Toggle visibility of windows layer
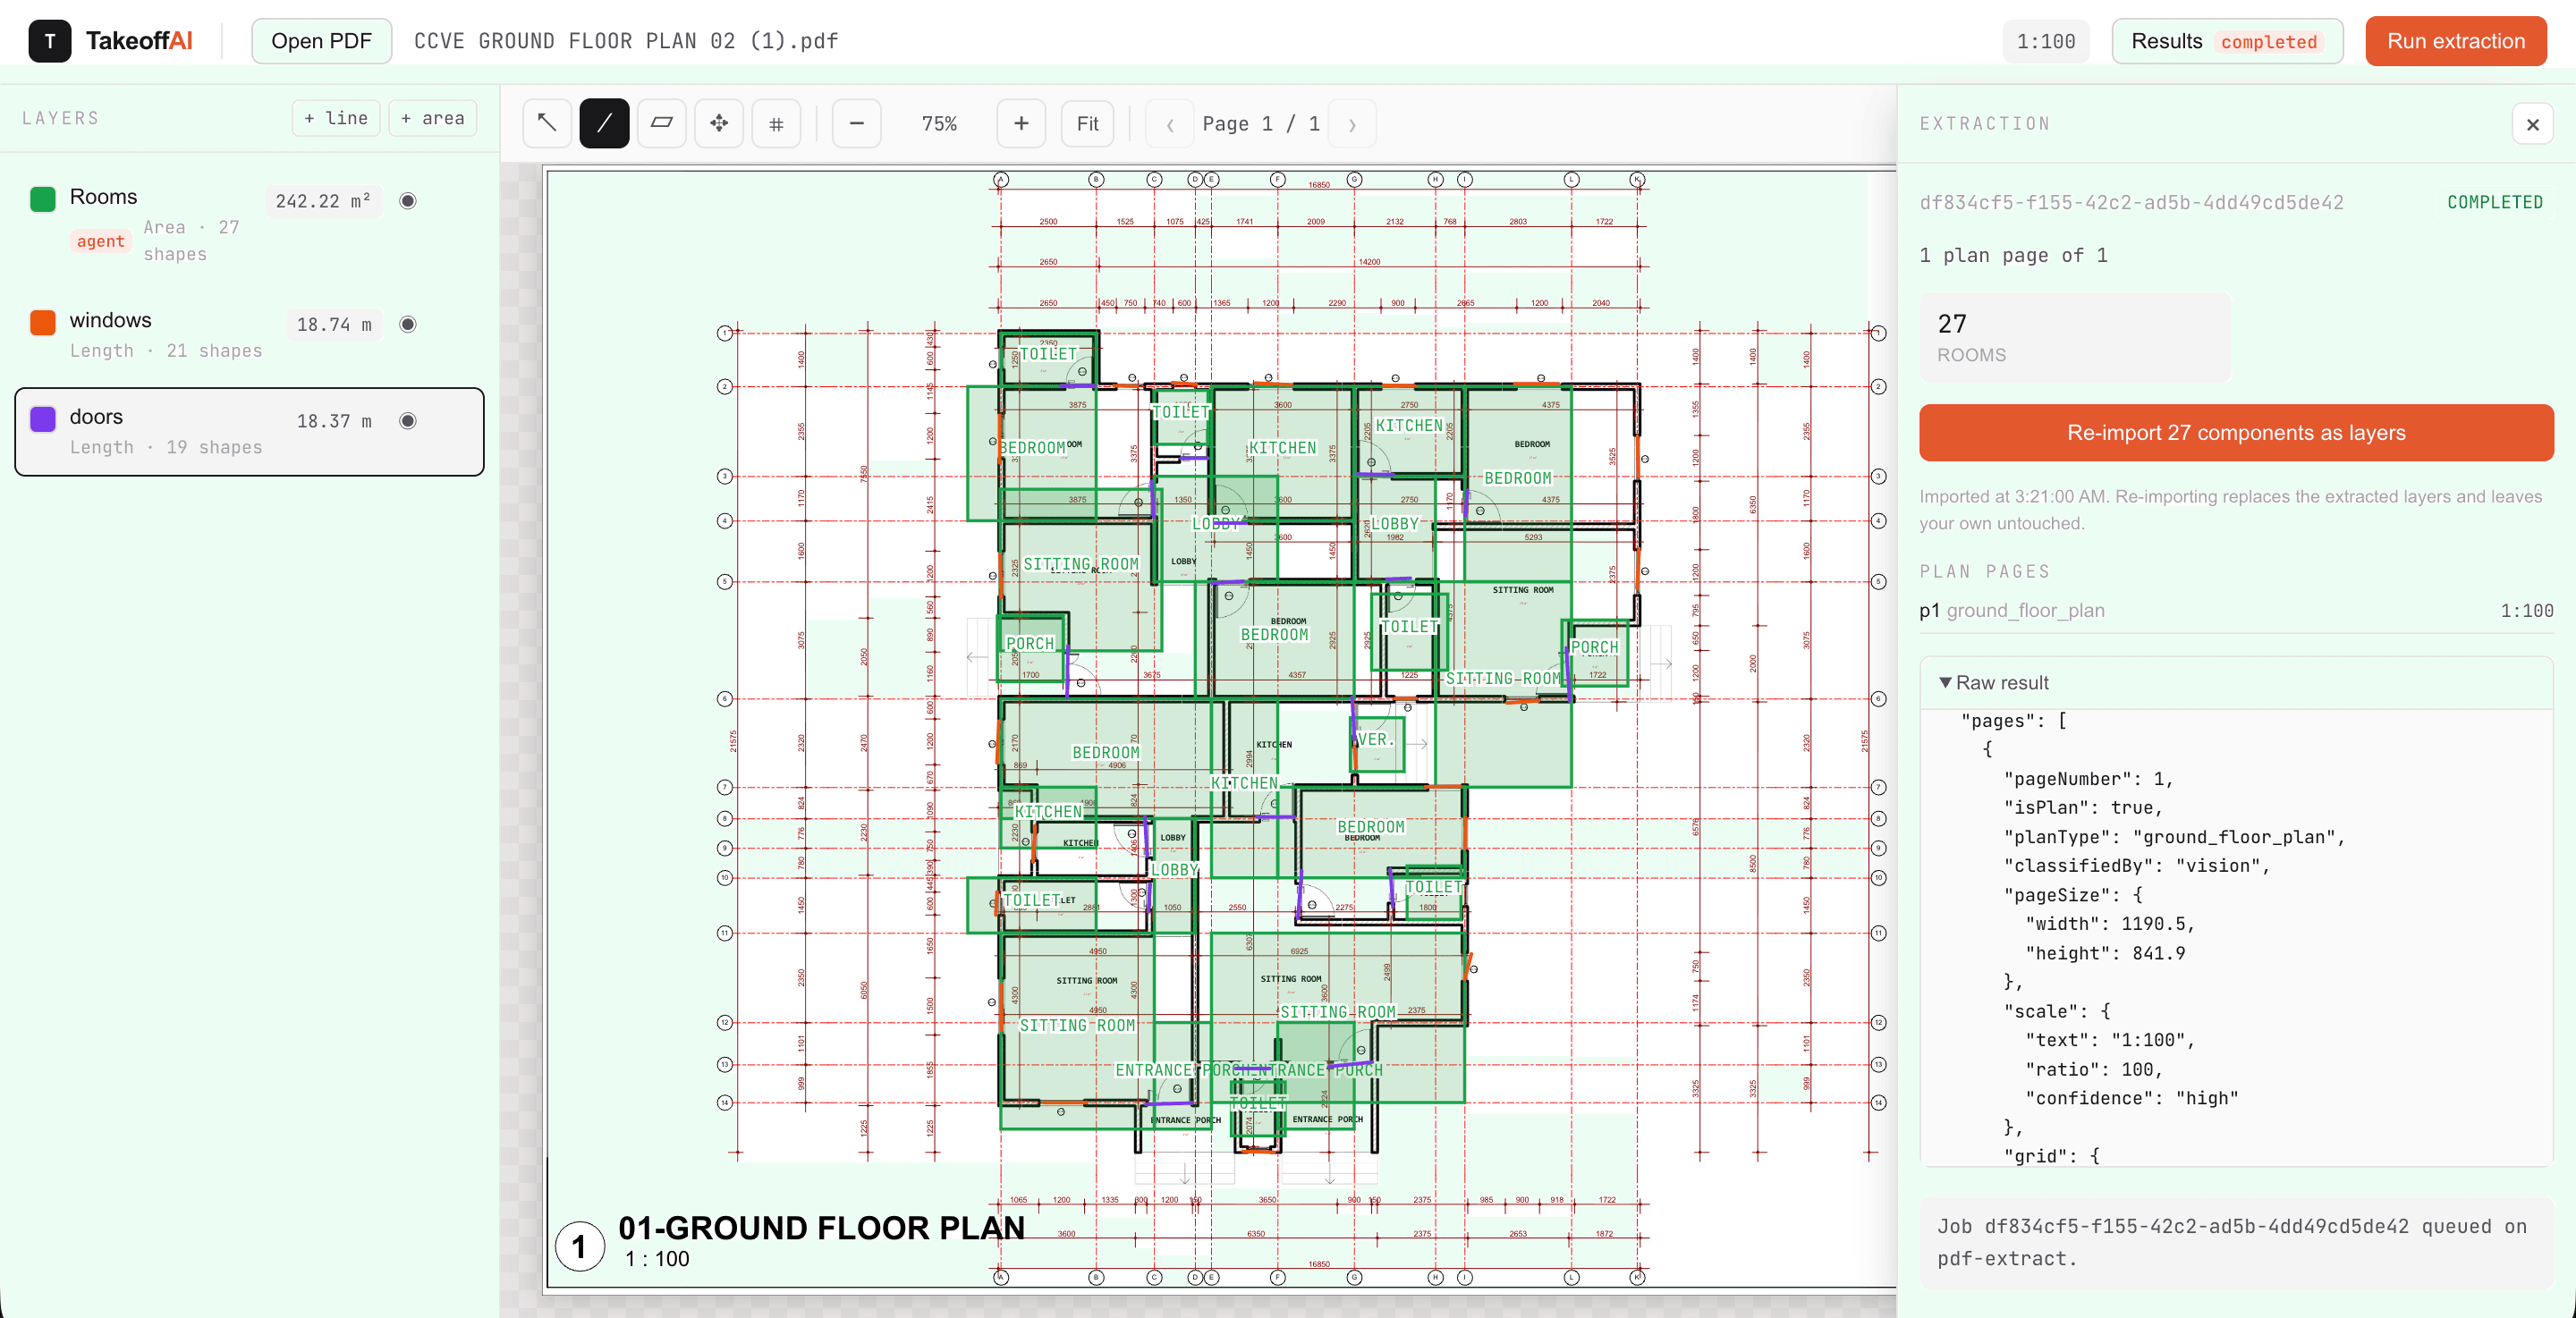The height and width of the screenshot is (1318, 2576). pyautogui.click(x=408, y=324)
